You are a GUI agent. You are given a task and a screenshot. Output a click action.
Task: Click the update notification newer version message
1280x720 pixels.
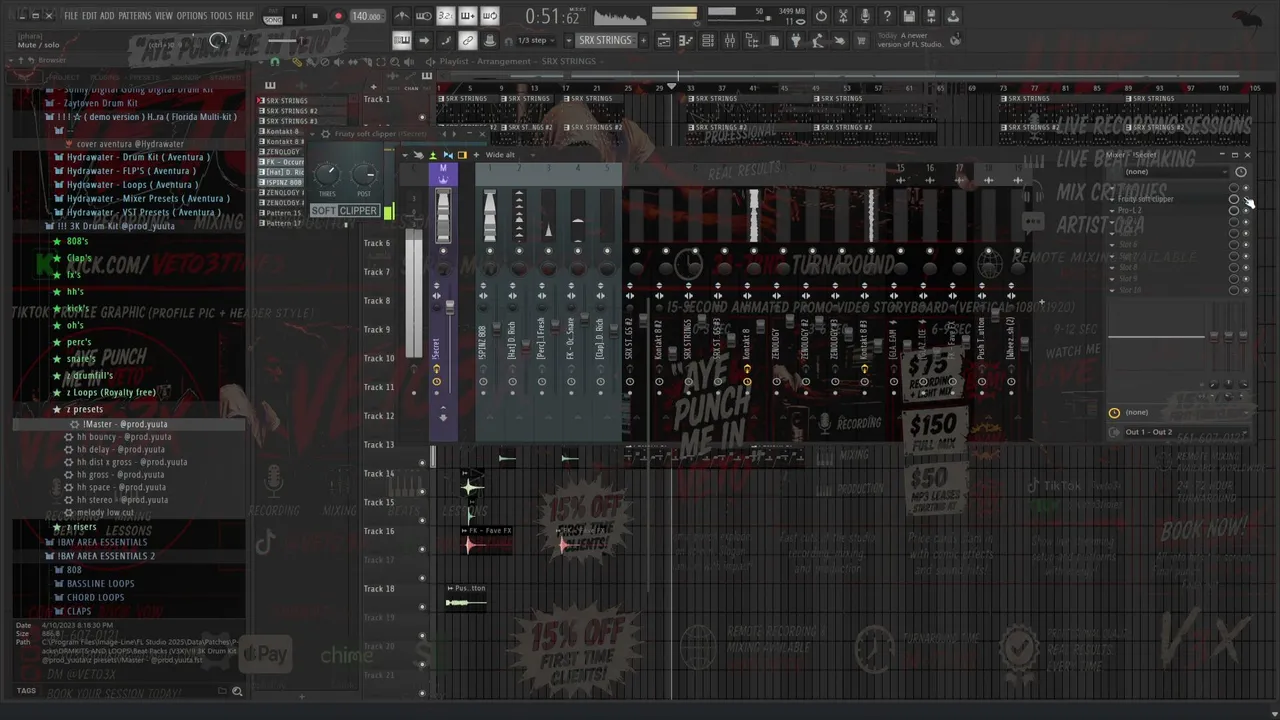(x=910, y=40)
